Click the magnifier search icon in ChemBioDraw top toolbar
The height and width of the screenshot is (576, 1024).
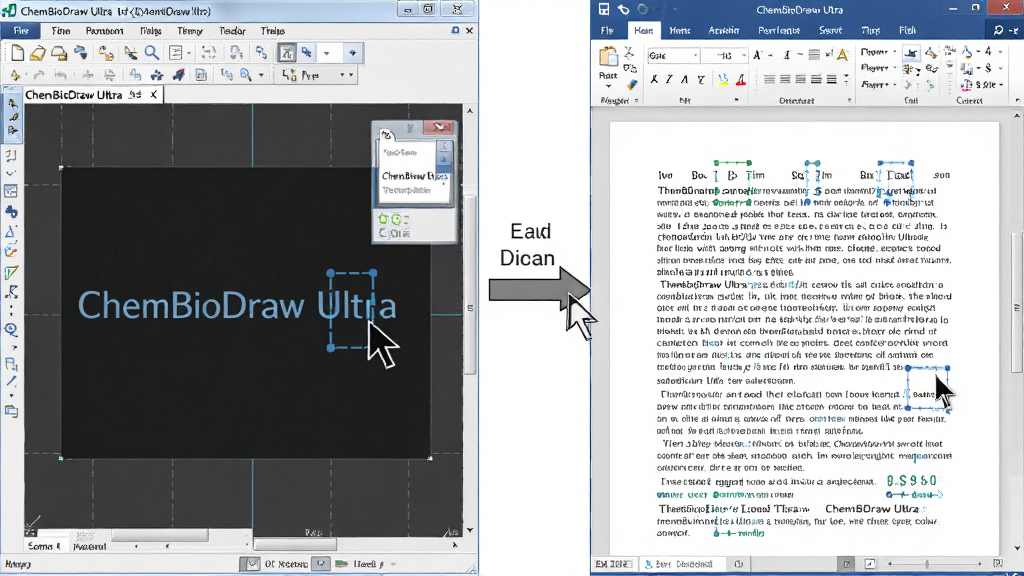click(152, 53)
